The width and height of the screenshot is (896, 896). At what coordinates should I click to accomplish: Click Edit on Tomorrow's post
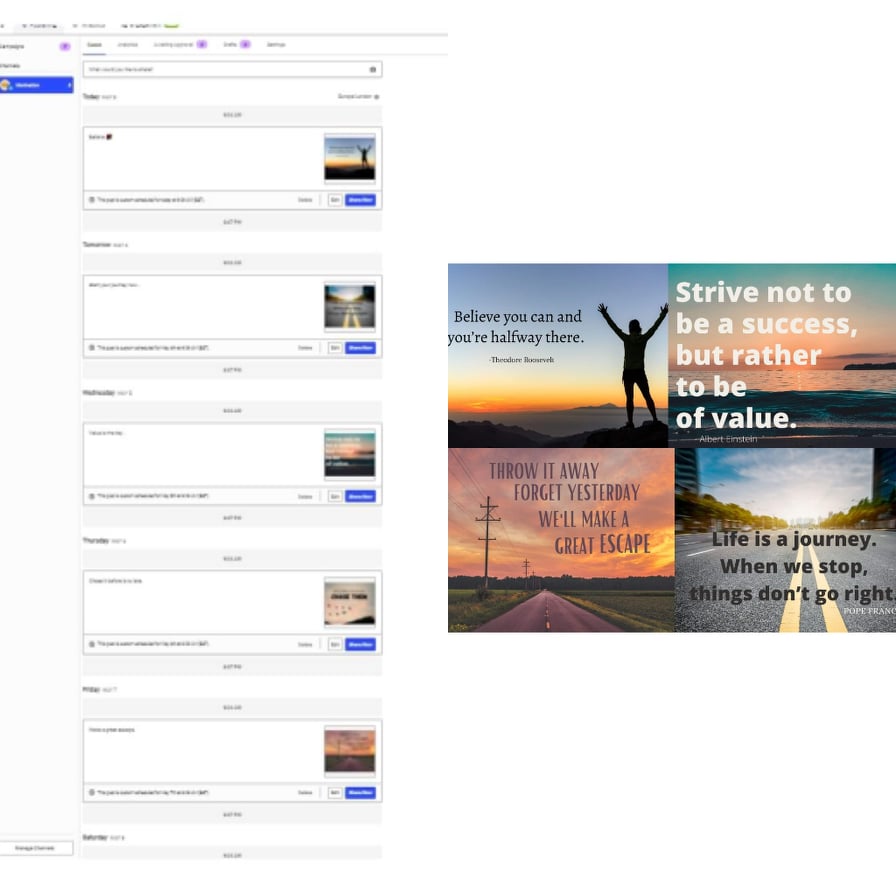click(335, 348)
